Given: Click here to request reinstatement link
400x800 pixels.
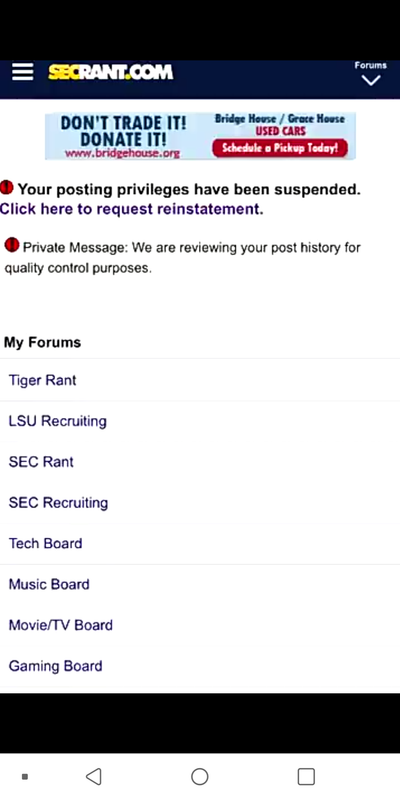Looking at the screenshot, I should [x=132, y=209].
